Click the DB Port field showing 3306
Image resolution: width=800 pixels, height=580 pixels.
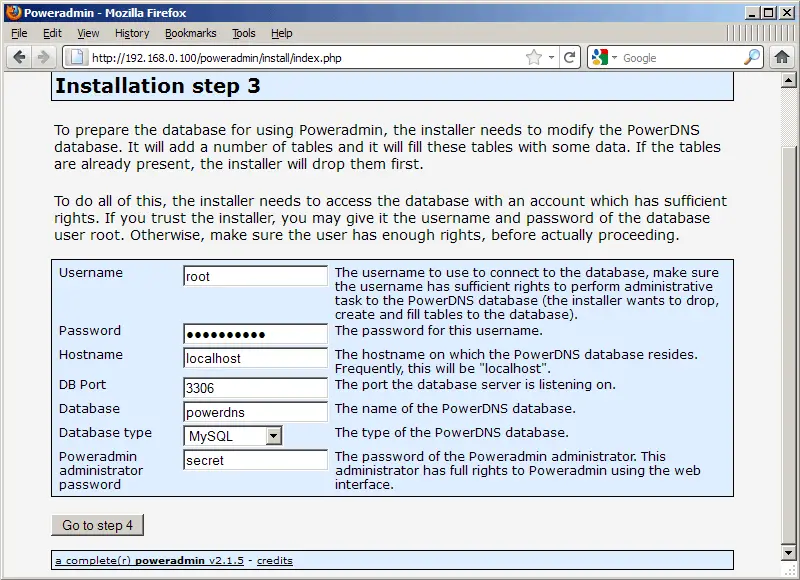pos(255,388)
